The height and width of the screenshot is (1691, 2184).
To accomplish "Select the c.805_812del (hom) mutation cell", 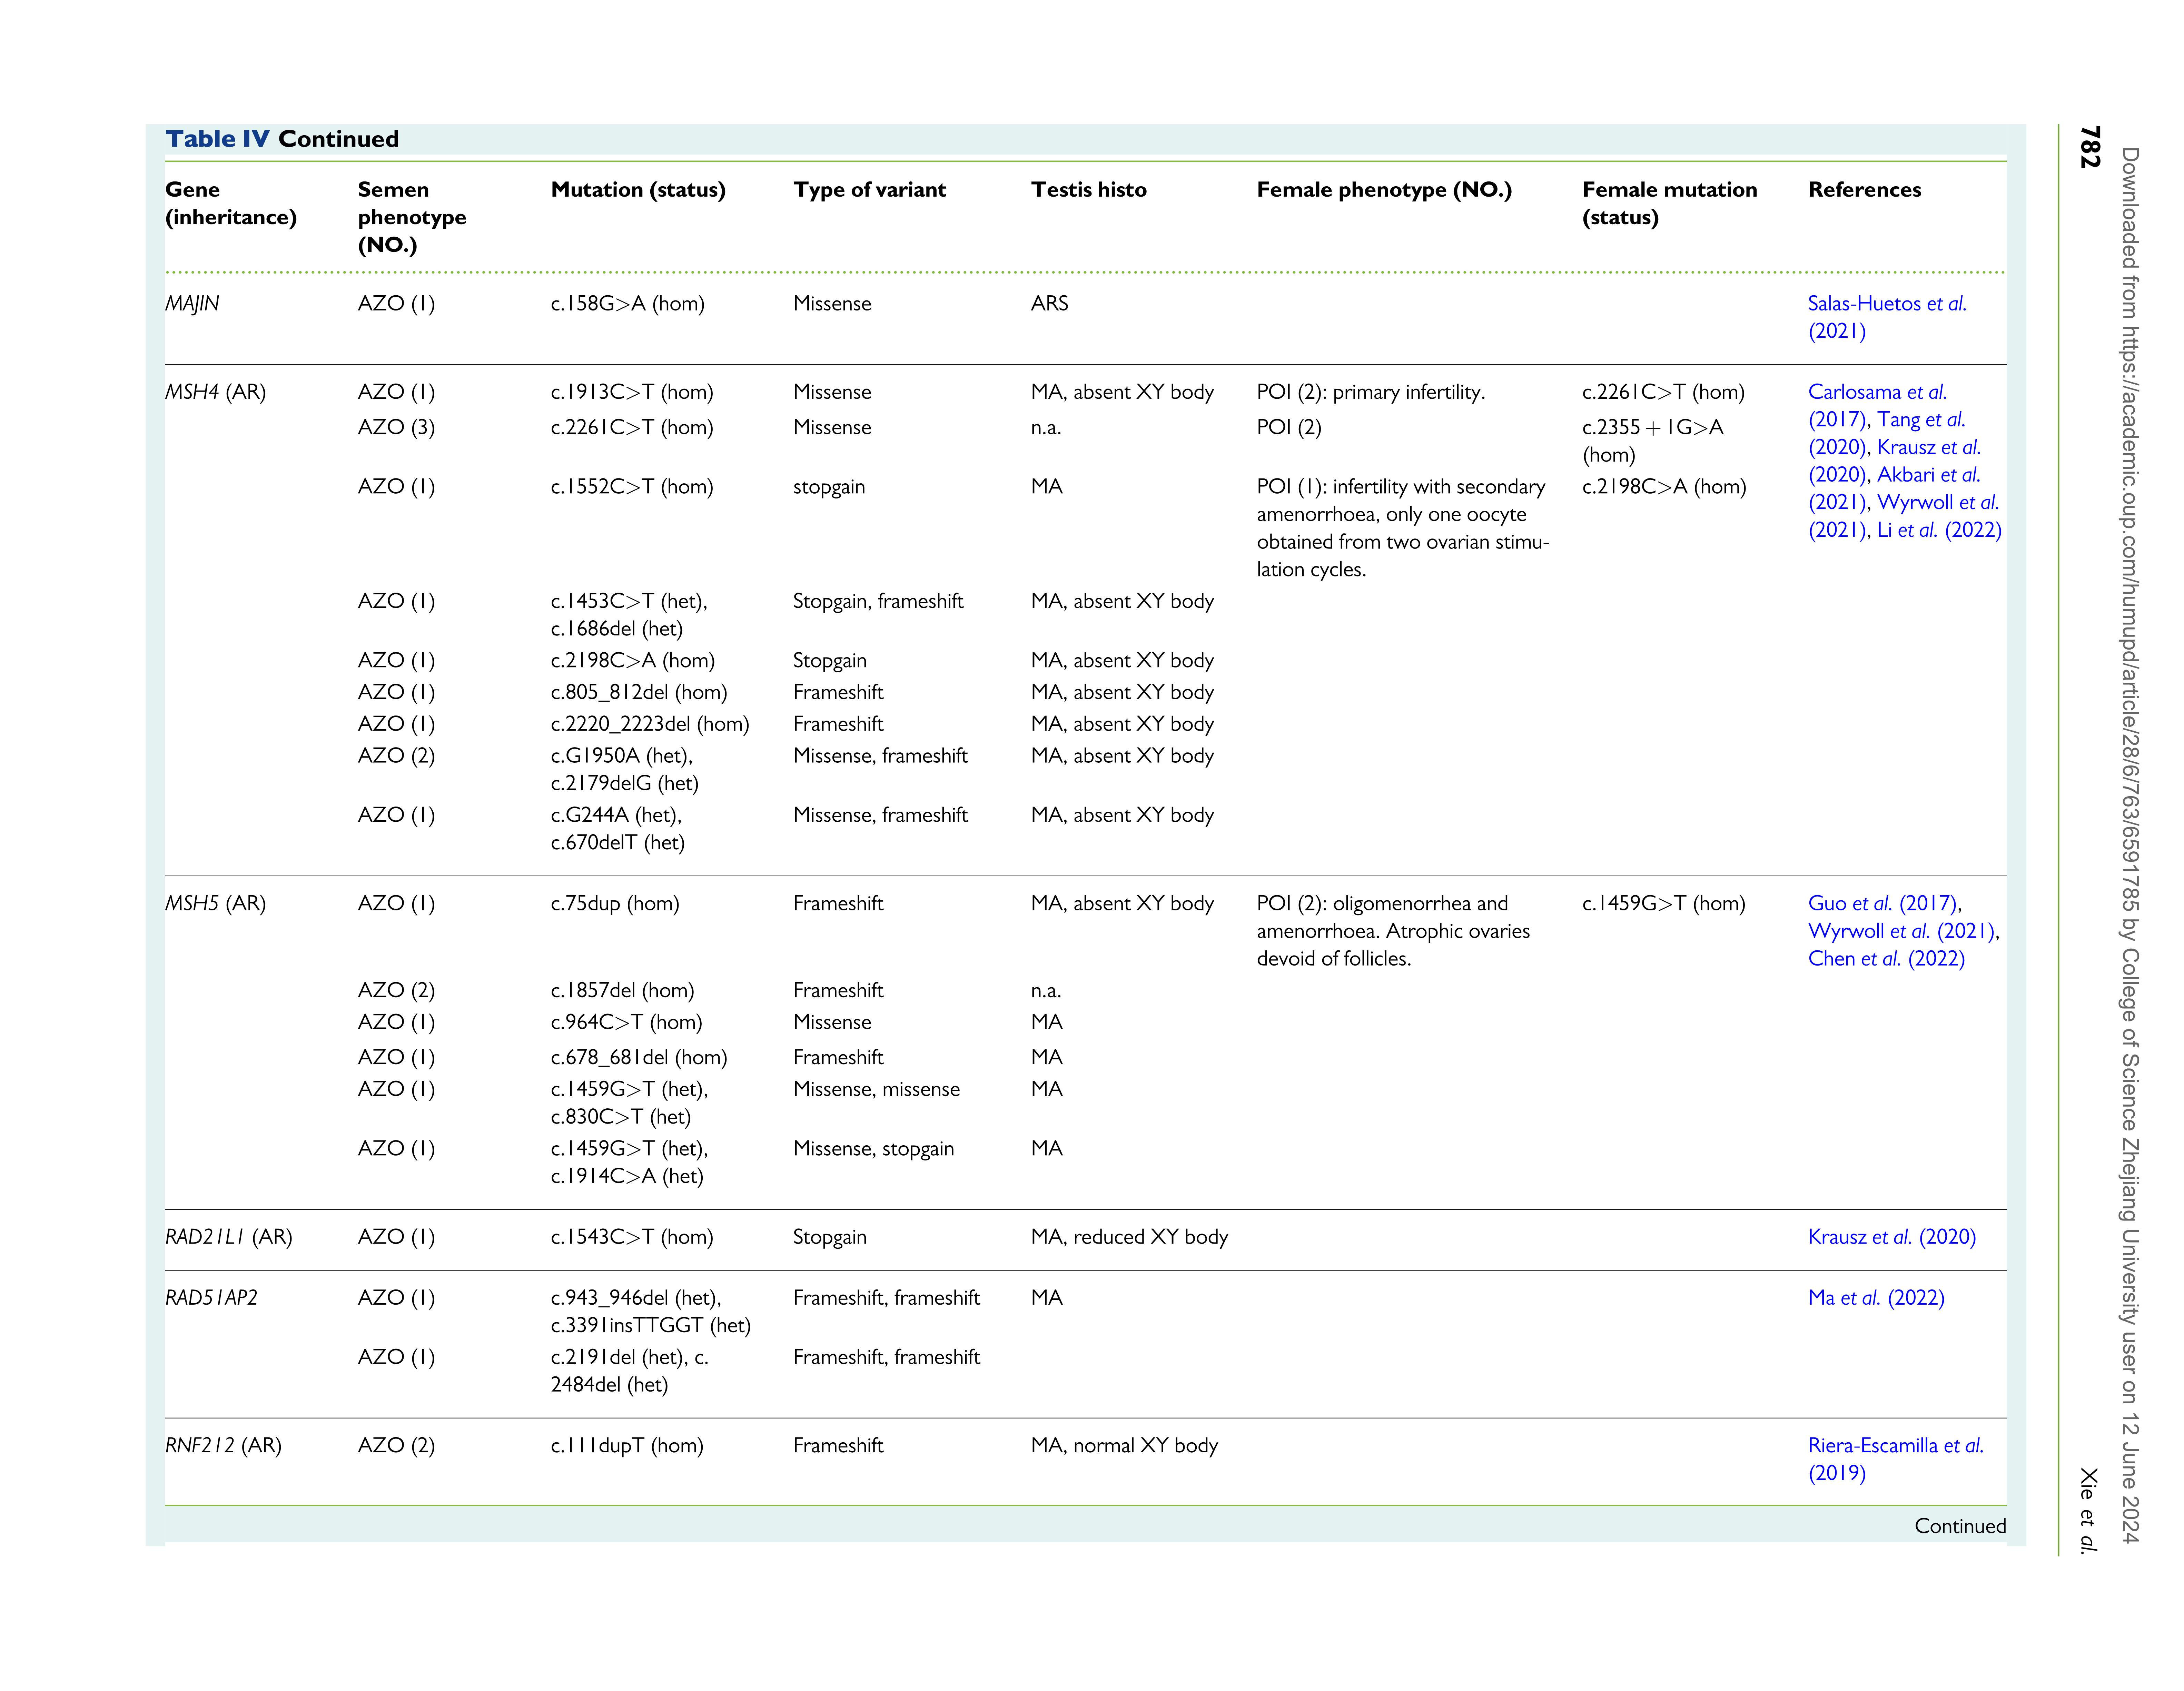I will (x=639, y=692).
